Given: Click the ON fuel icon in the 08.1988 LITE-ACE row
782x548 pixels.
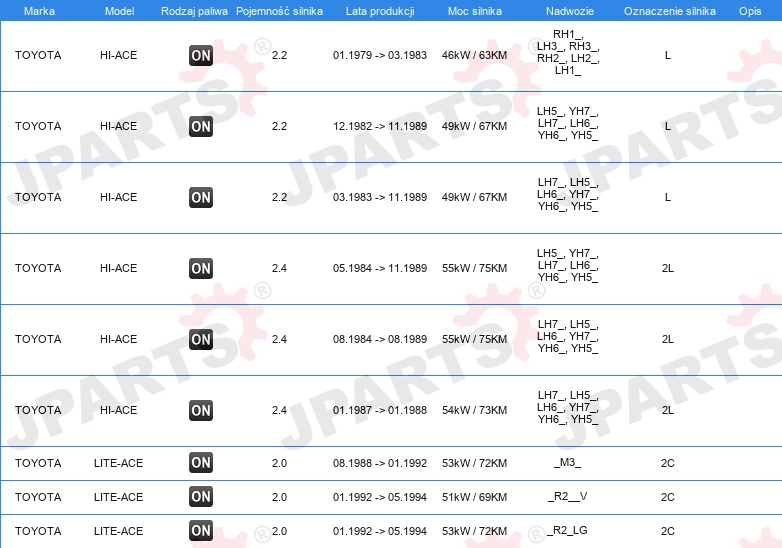Looking at the screenshot, I should tap(201, 463).
